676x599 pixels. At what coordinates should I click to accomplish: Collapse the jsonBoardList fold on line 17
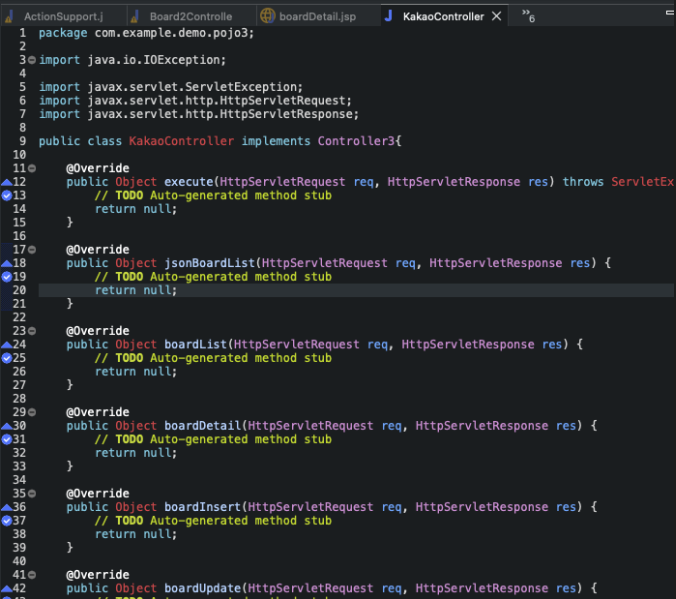point(32,250)
